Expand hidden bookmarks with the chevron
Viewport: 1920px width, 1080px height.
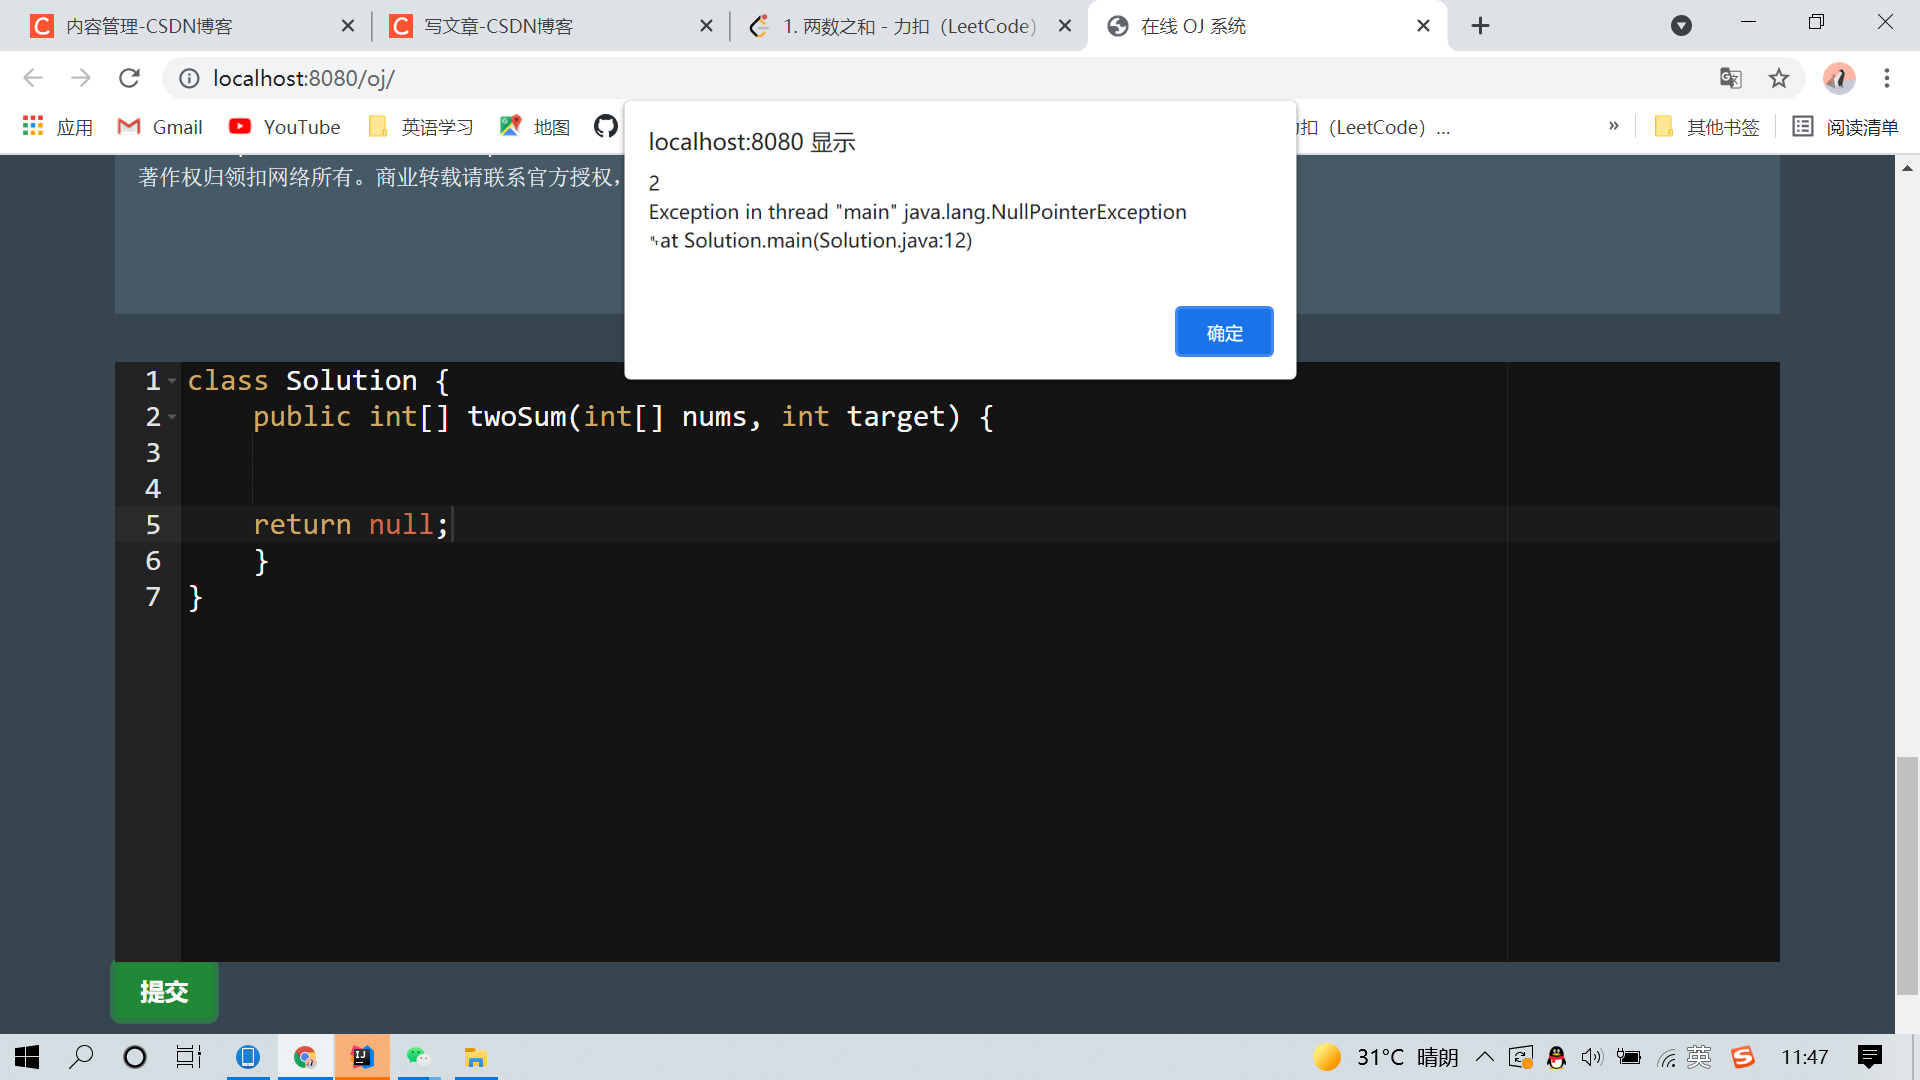[1613, 126]
